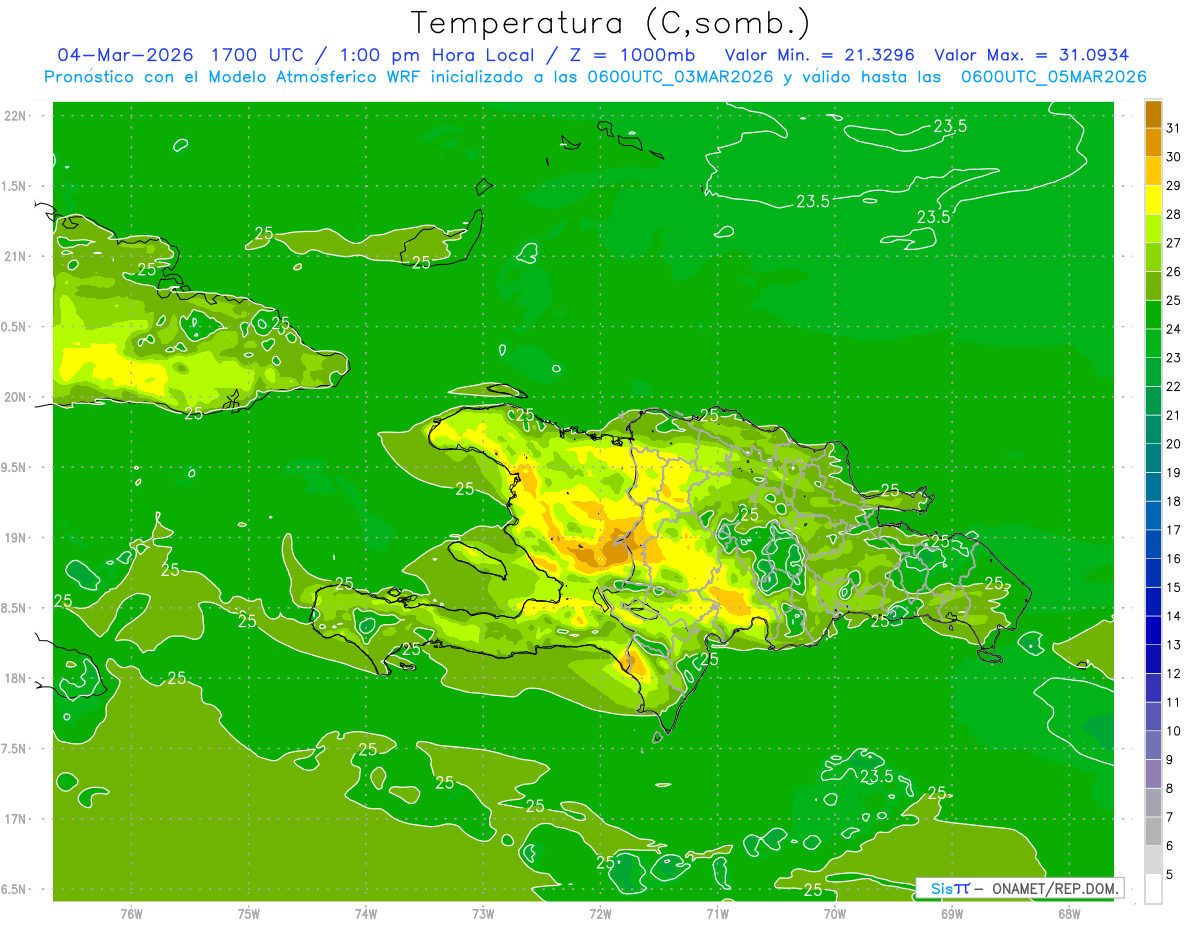Select initialization time "0600UTC_03MAR2026"
The image size is (1200, 927).
pyautogui.click(x=680, y=77)
